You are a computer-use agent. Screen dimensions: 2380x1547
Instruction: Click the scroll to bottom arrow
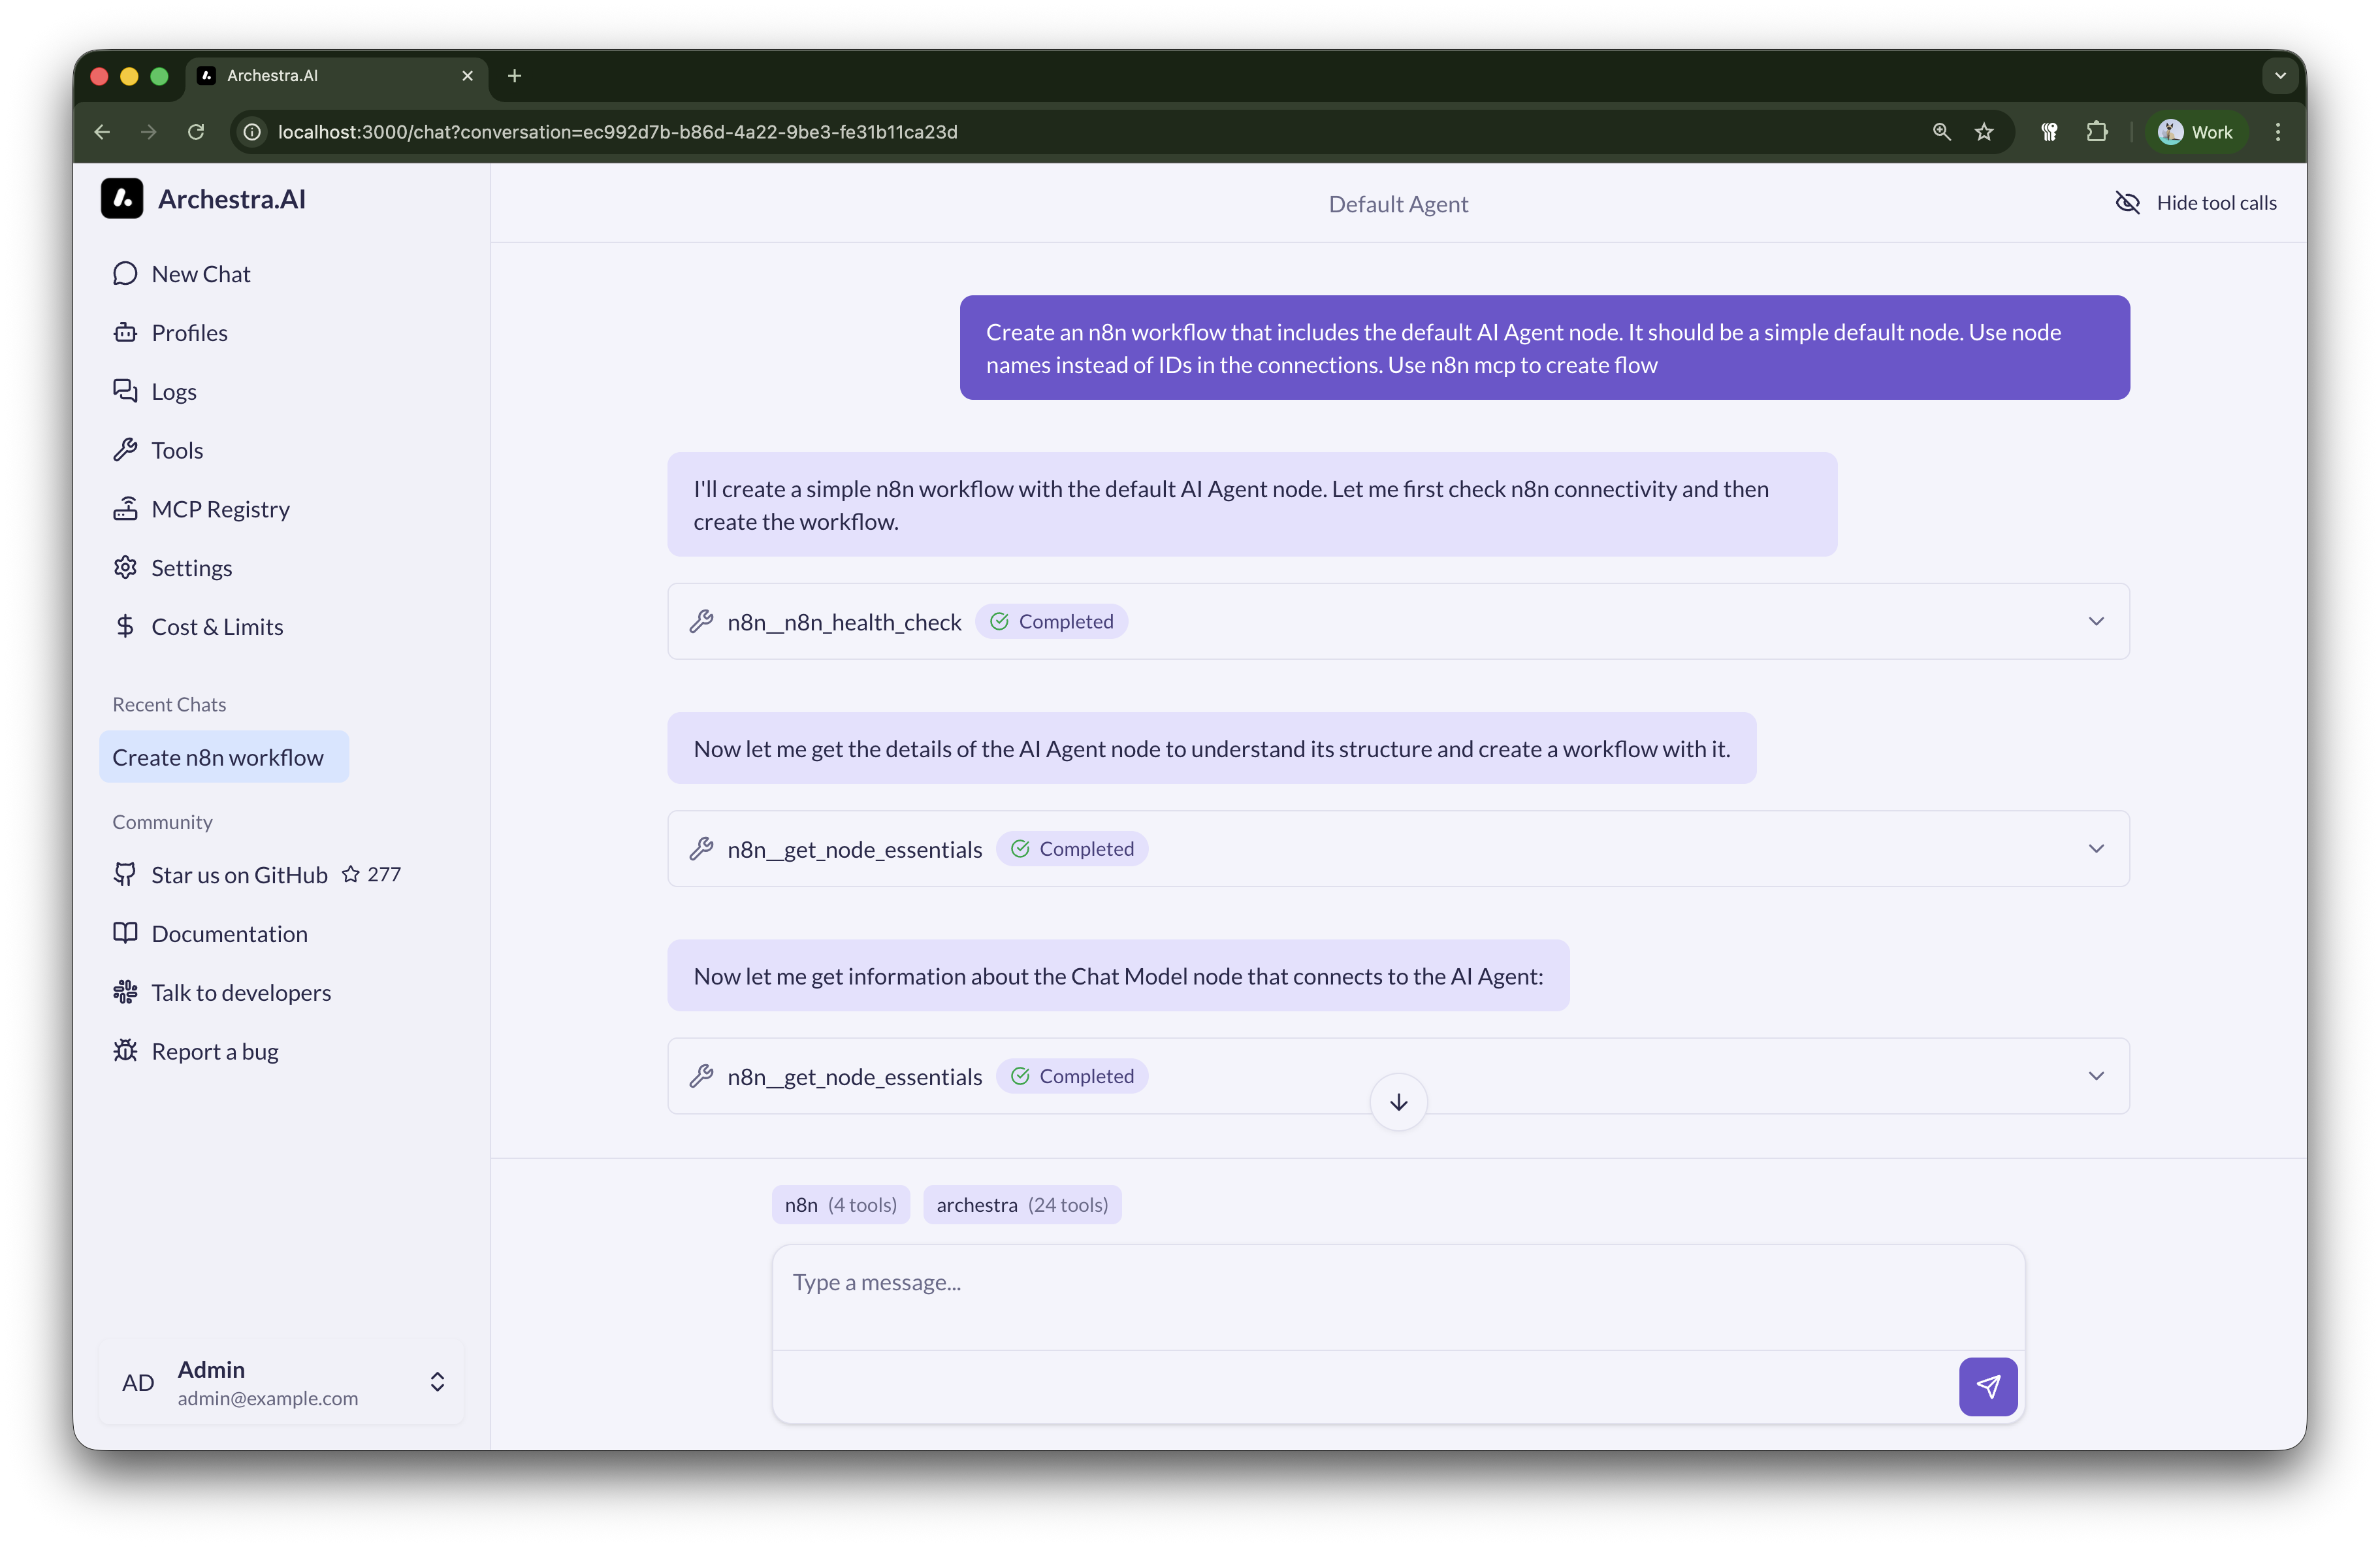click(1397, 1101)
